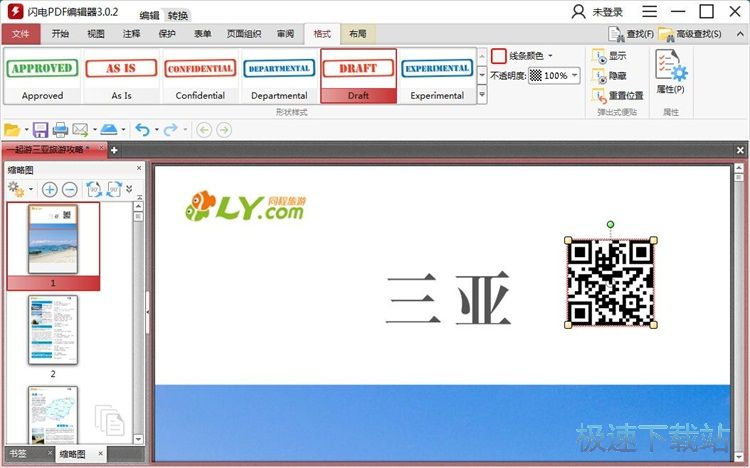Click the scanner icon in quick toolbar
This screenshot has width=750, height=468.
coord(109,130)
